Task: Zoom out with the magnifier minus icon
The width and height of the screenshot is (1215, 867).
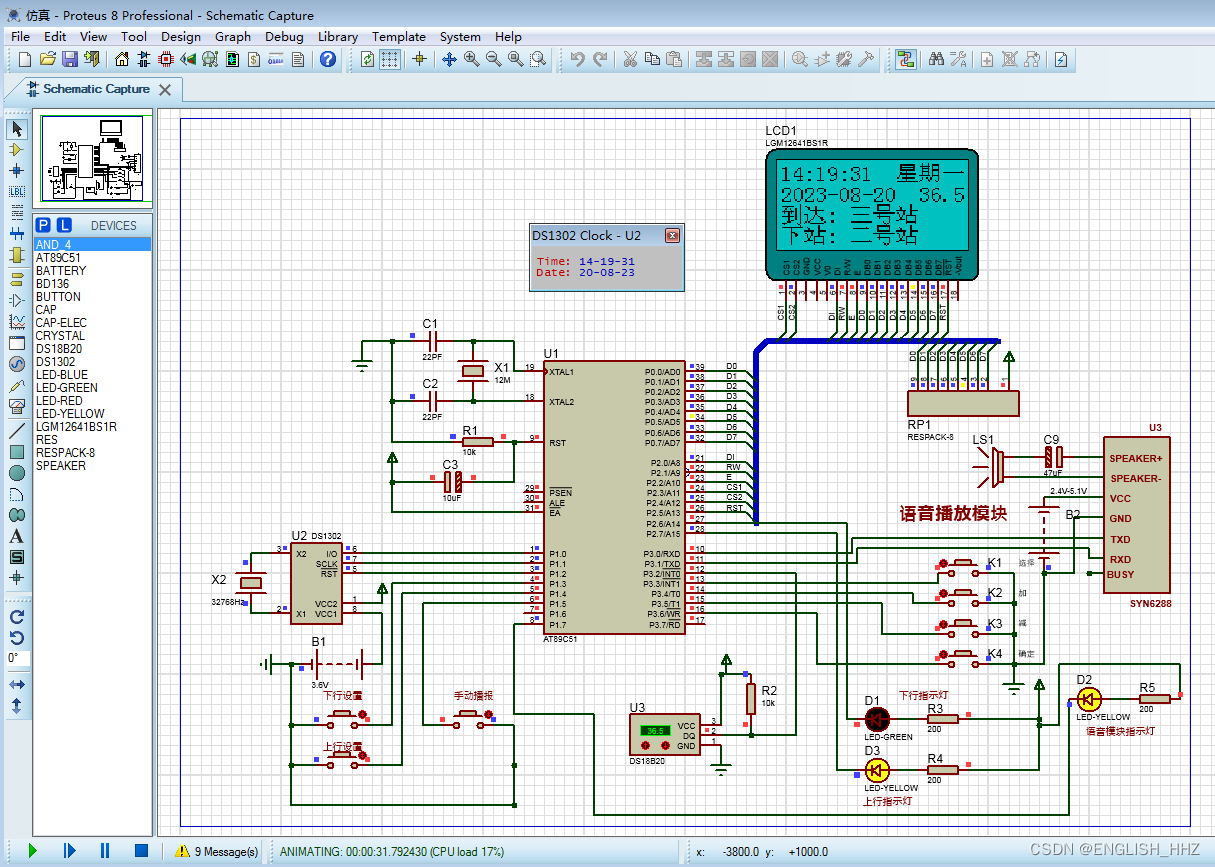Action: 494,60
